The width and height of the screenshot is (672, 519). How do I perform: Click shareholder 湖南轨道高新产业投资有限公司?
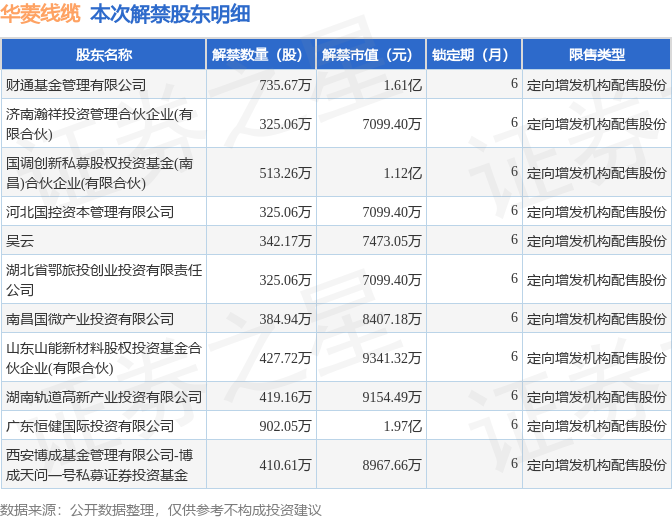point(104,397)
